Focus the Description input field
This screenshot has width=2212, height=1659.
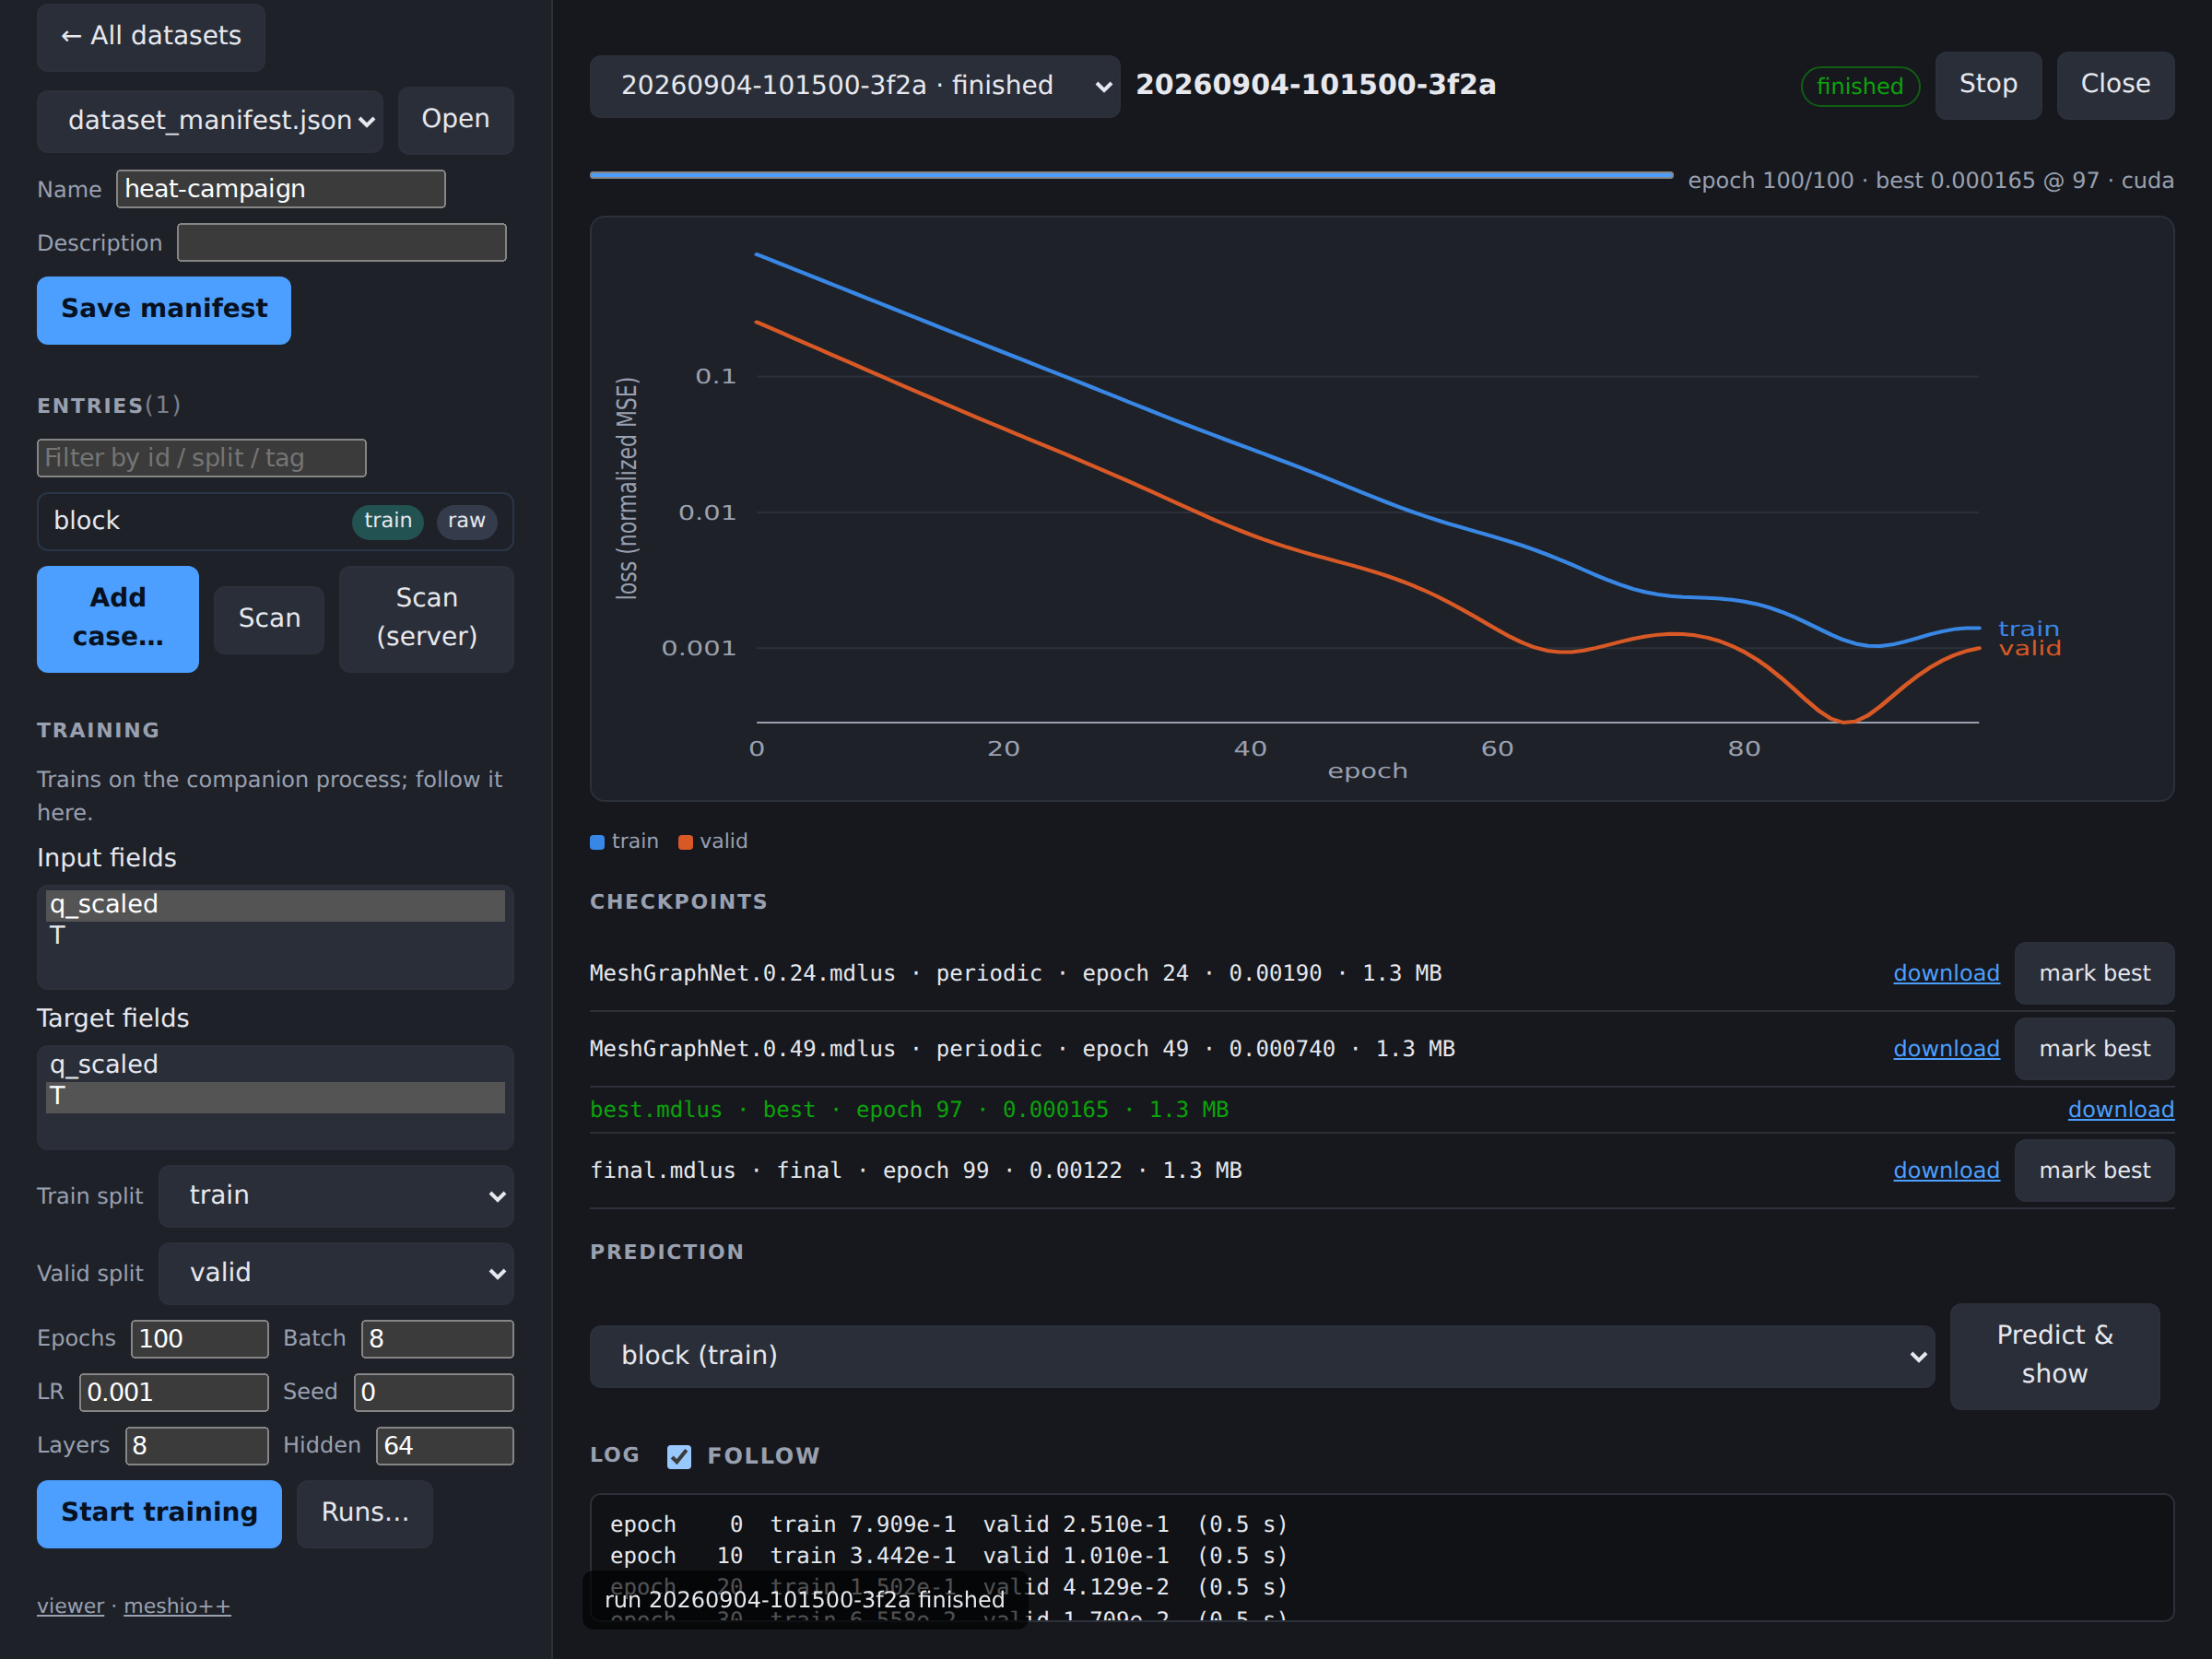pyautogui.click(x=342, y=243)
